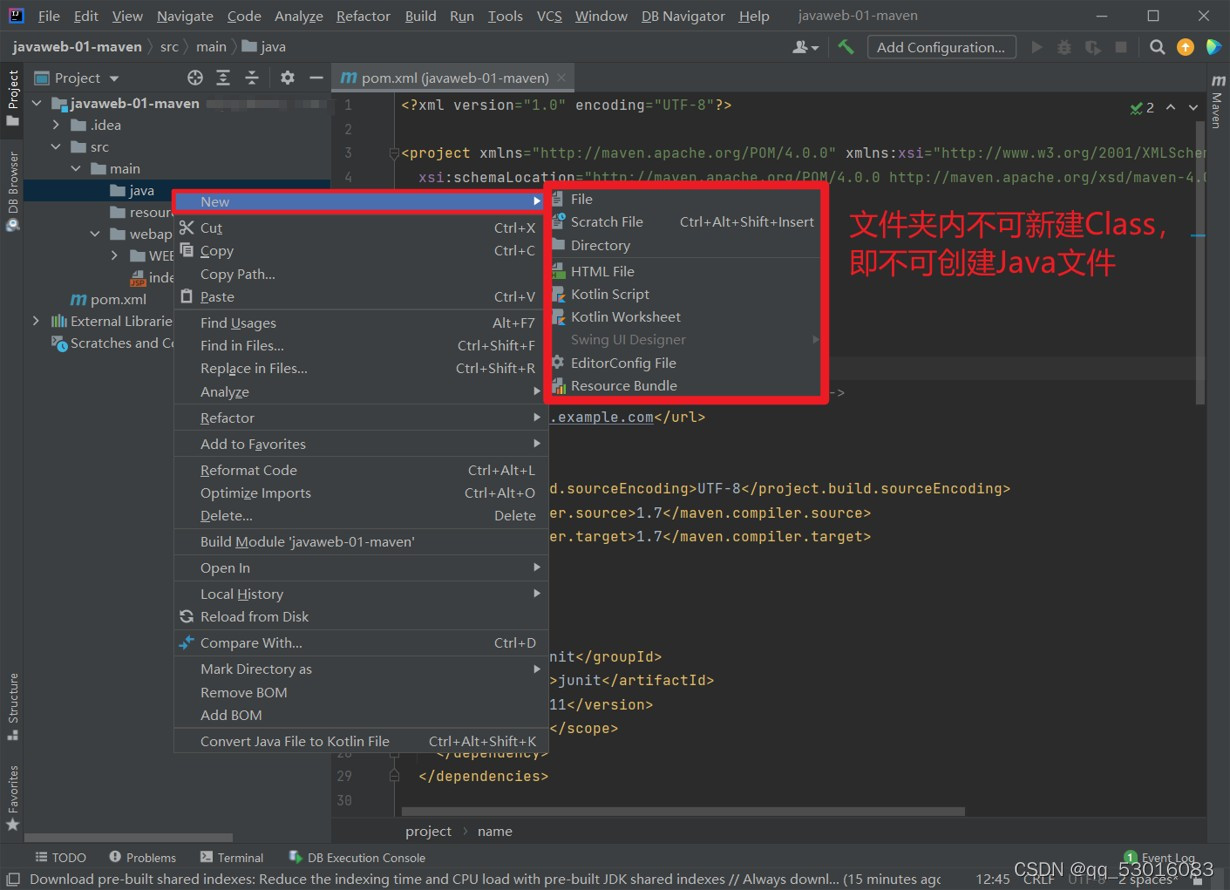Open the TODO tool window
1230x890 pixels.
click(x=60, y=857)
